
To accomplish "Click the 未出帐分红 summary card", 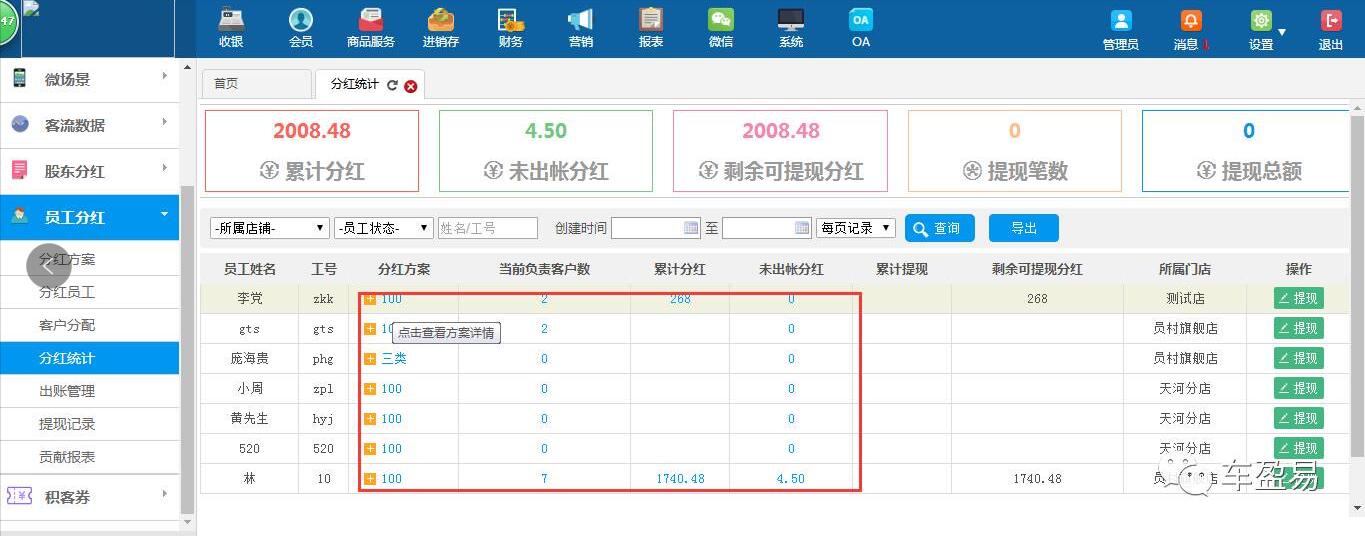I will pyautogui.click(x=546, y=151).
